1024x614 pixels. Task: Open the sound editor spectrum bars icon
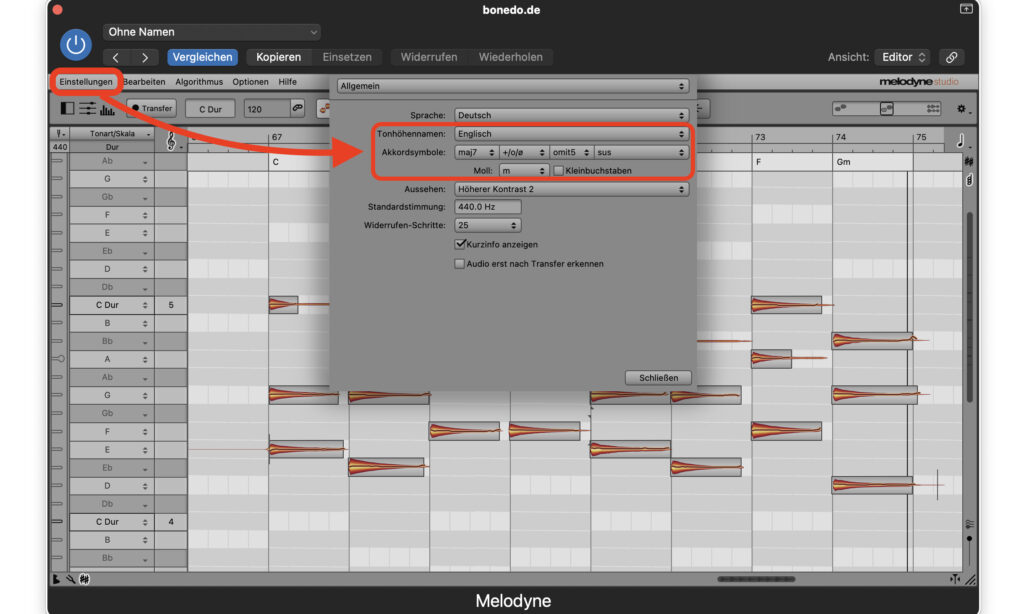click(107, 109)
